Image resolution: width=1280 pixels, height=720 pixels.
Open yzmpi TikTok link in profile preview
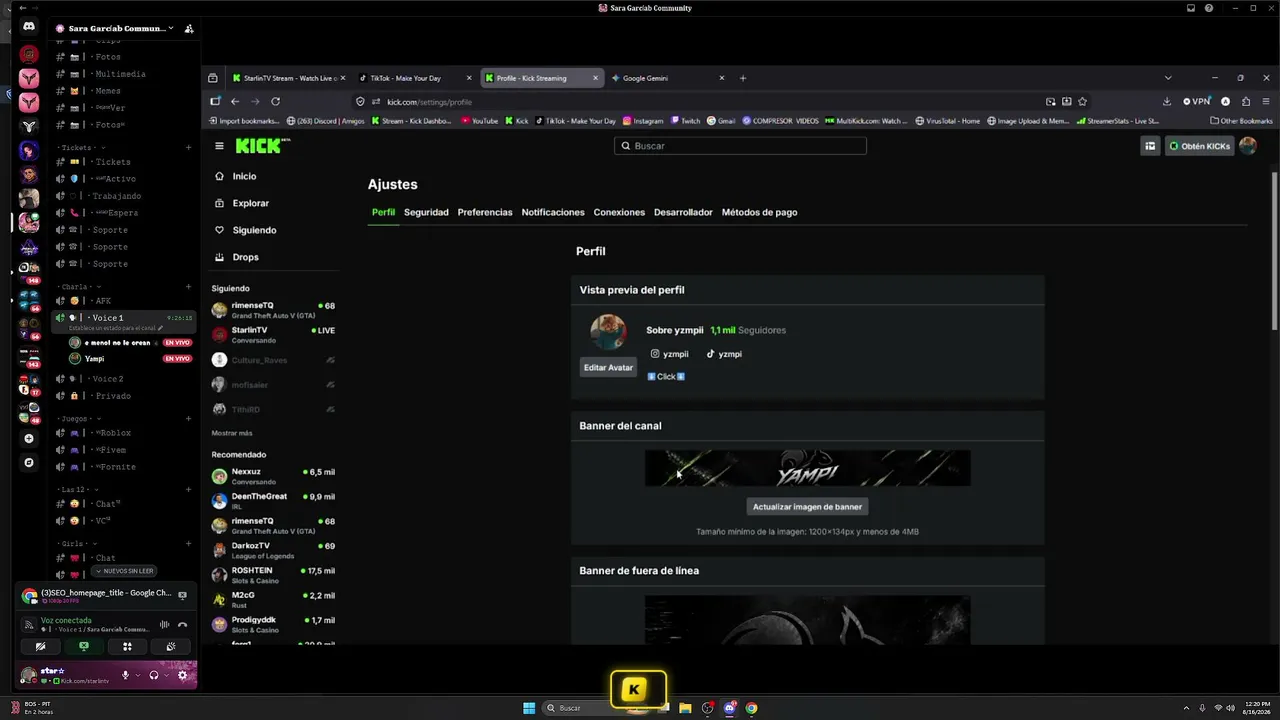tap(724, 354)
